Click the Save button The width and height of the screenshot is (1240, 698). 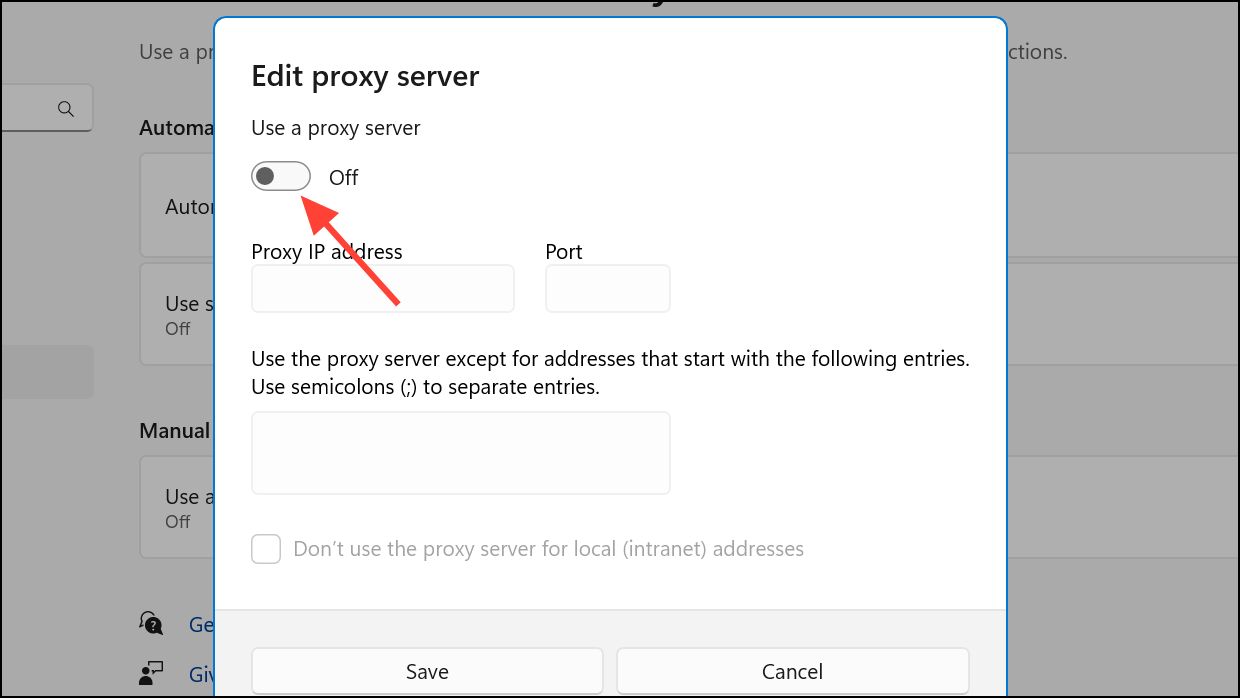pos(426,671)
